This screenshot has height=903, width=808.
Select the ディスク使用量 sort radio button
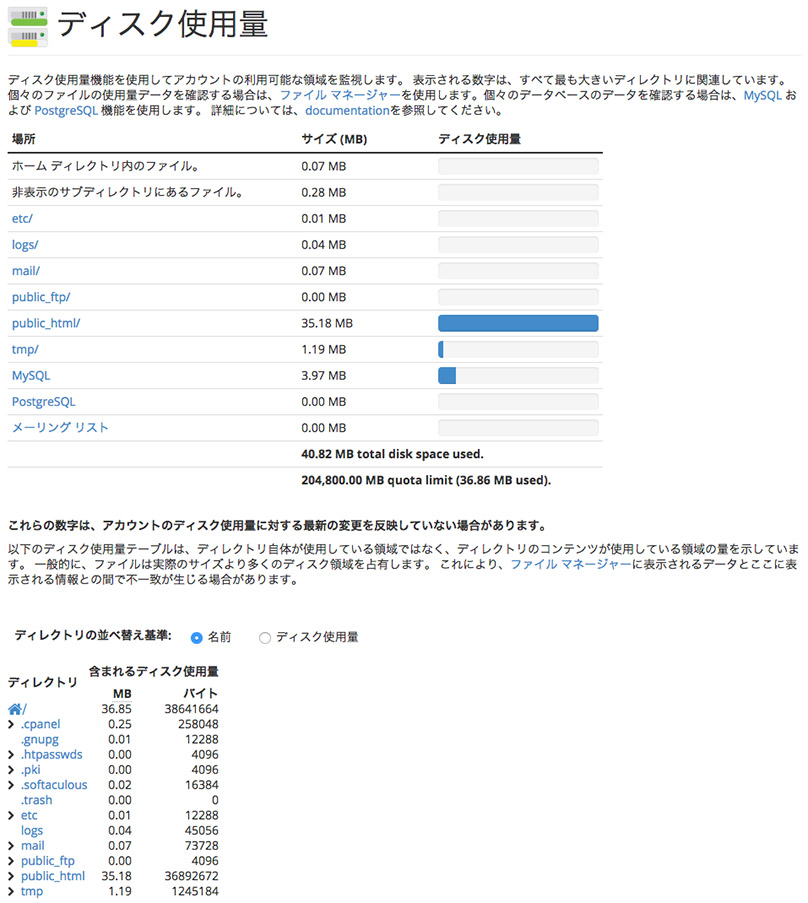click(264, 638)
